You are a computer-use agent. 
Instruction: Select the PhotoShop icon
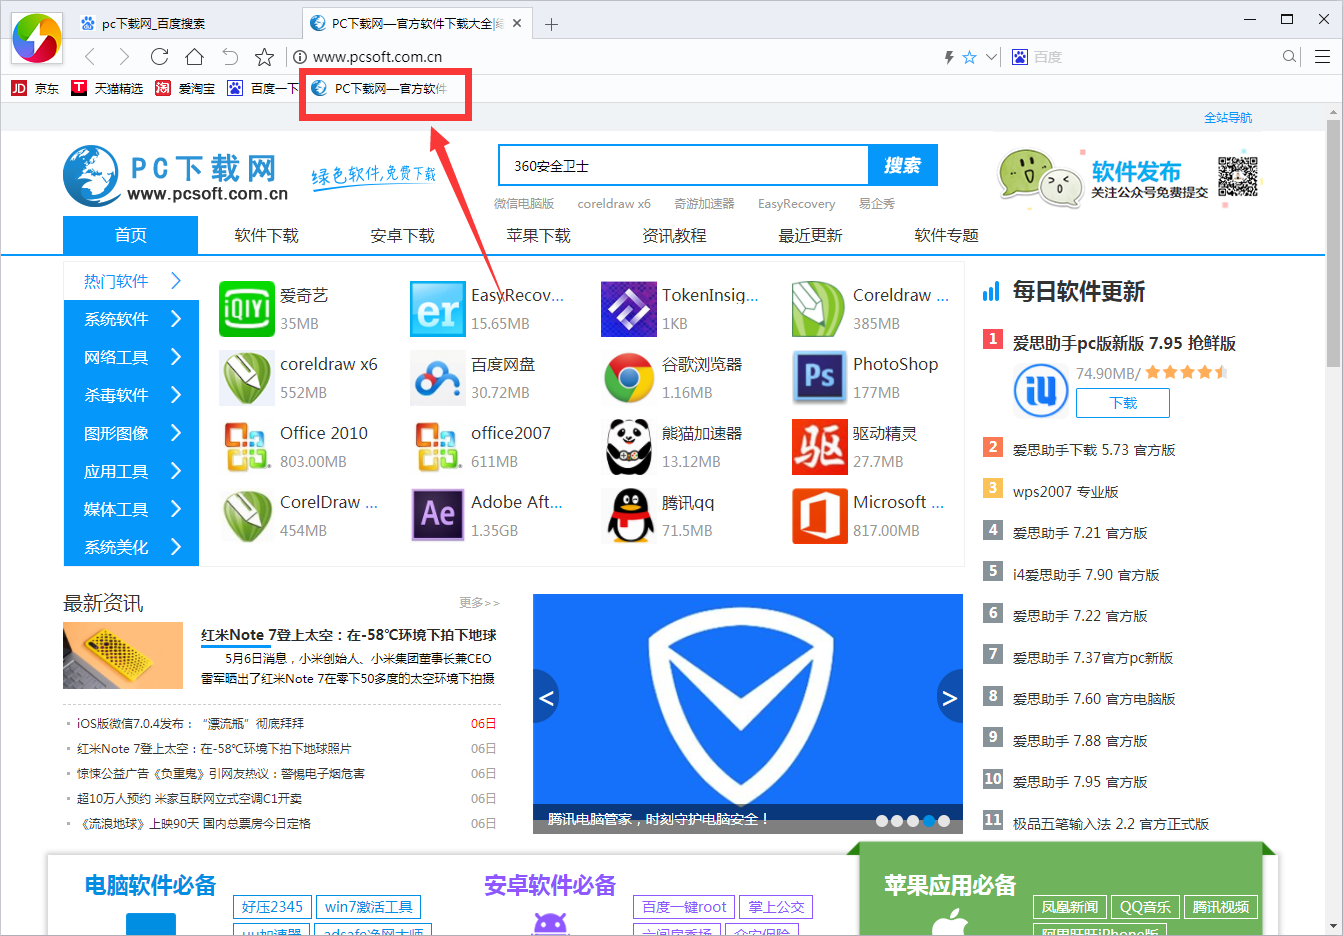point(819,378)
